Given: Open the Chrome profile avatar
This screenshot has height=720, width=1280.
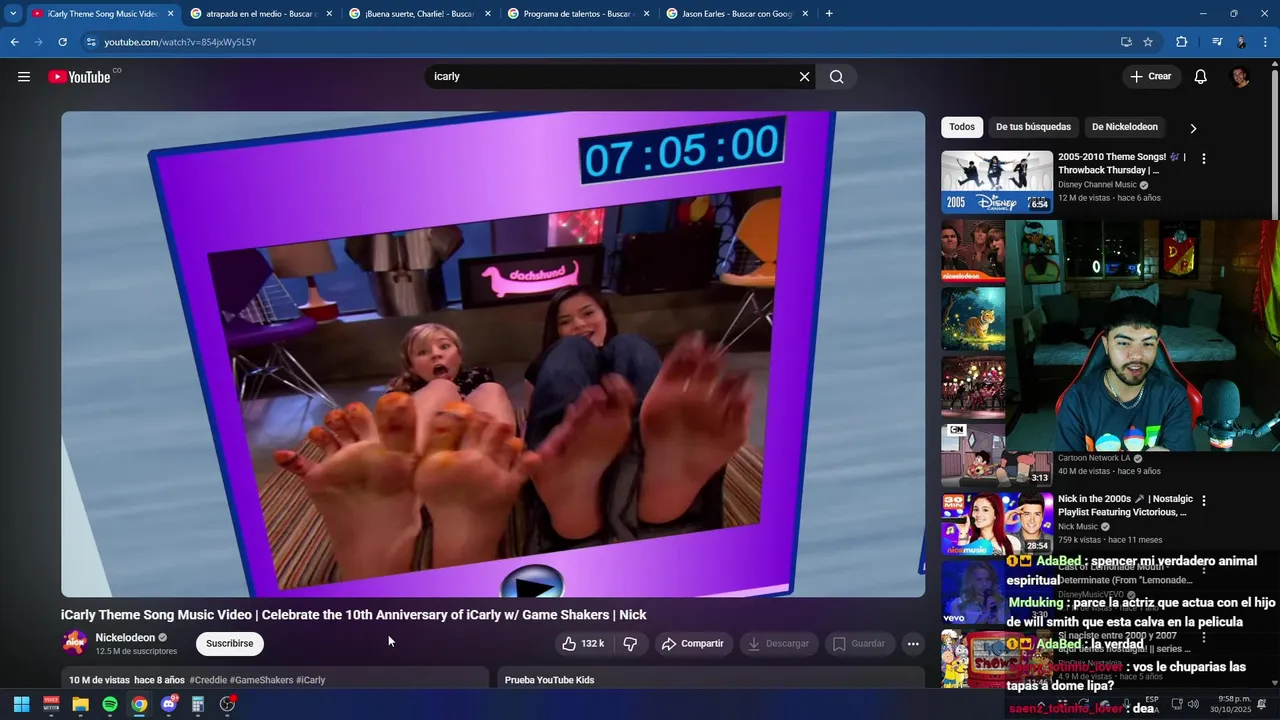Looking at the screenshot, I should tap(1241, 42).
